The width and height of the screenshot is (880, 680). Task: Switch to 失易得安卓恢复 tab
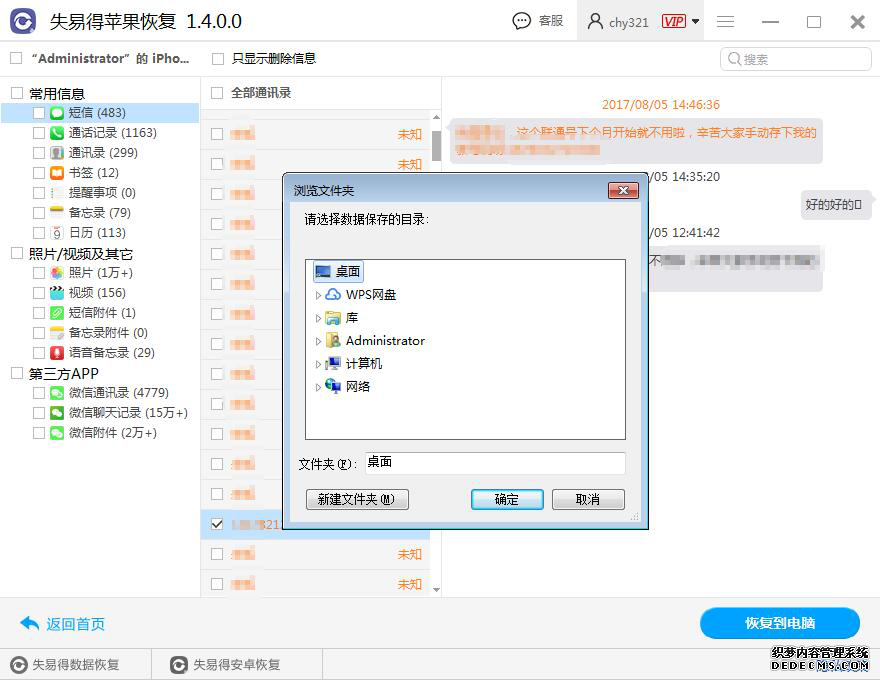click(236, 665)
